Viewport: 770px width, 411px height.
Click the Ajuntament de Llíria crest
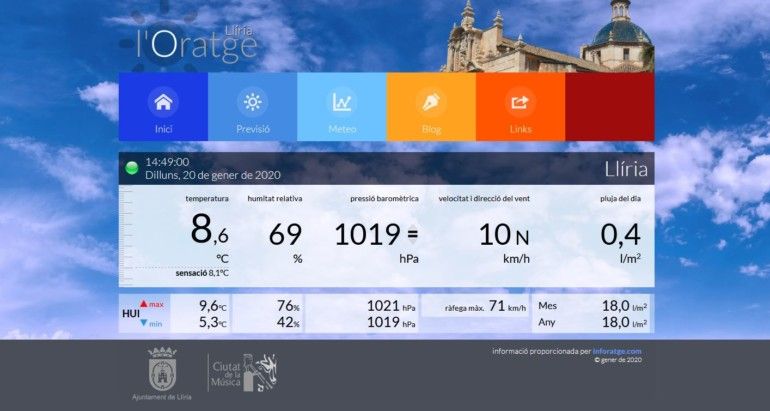[x=162, y=369]
